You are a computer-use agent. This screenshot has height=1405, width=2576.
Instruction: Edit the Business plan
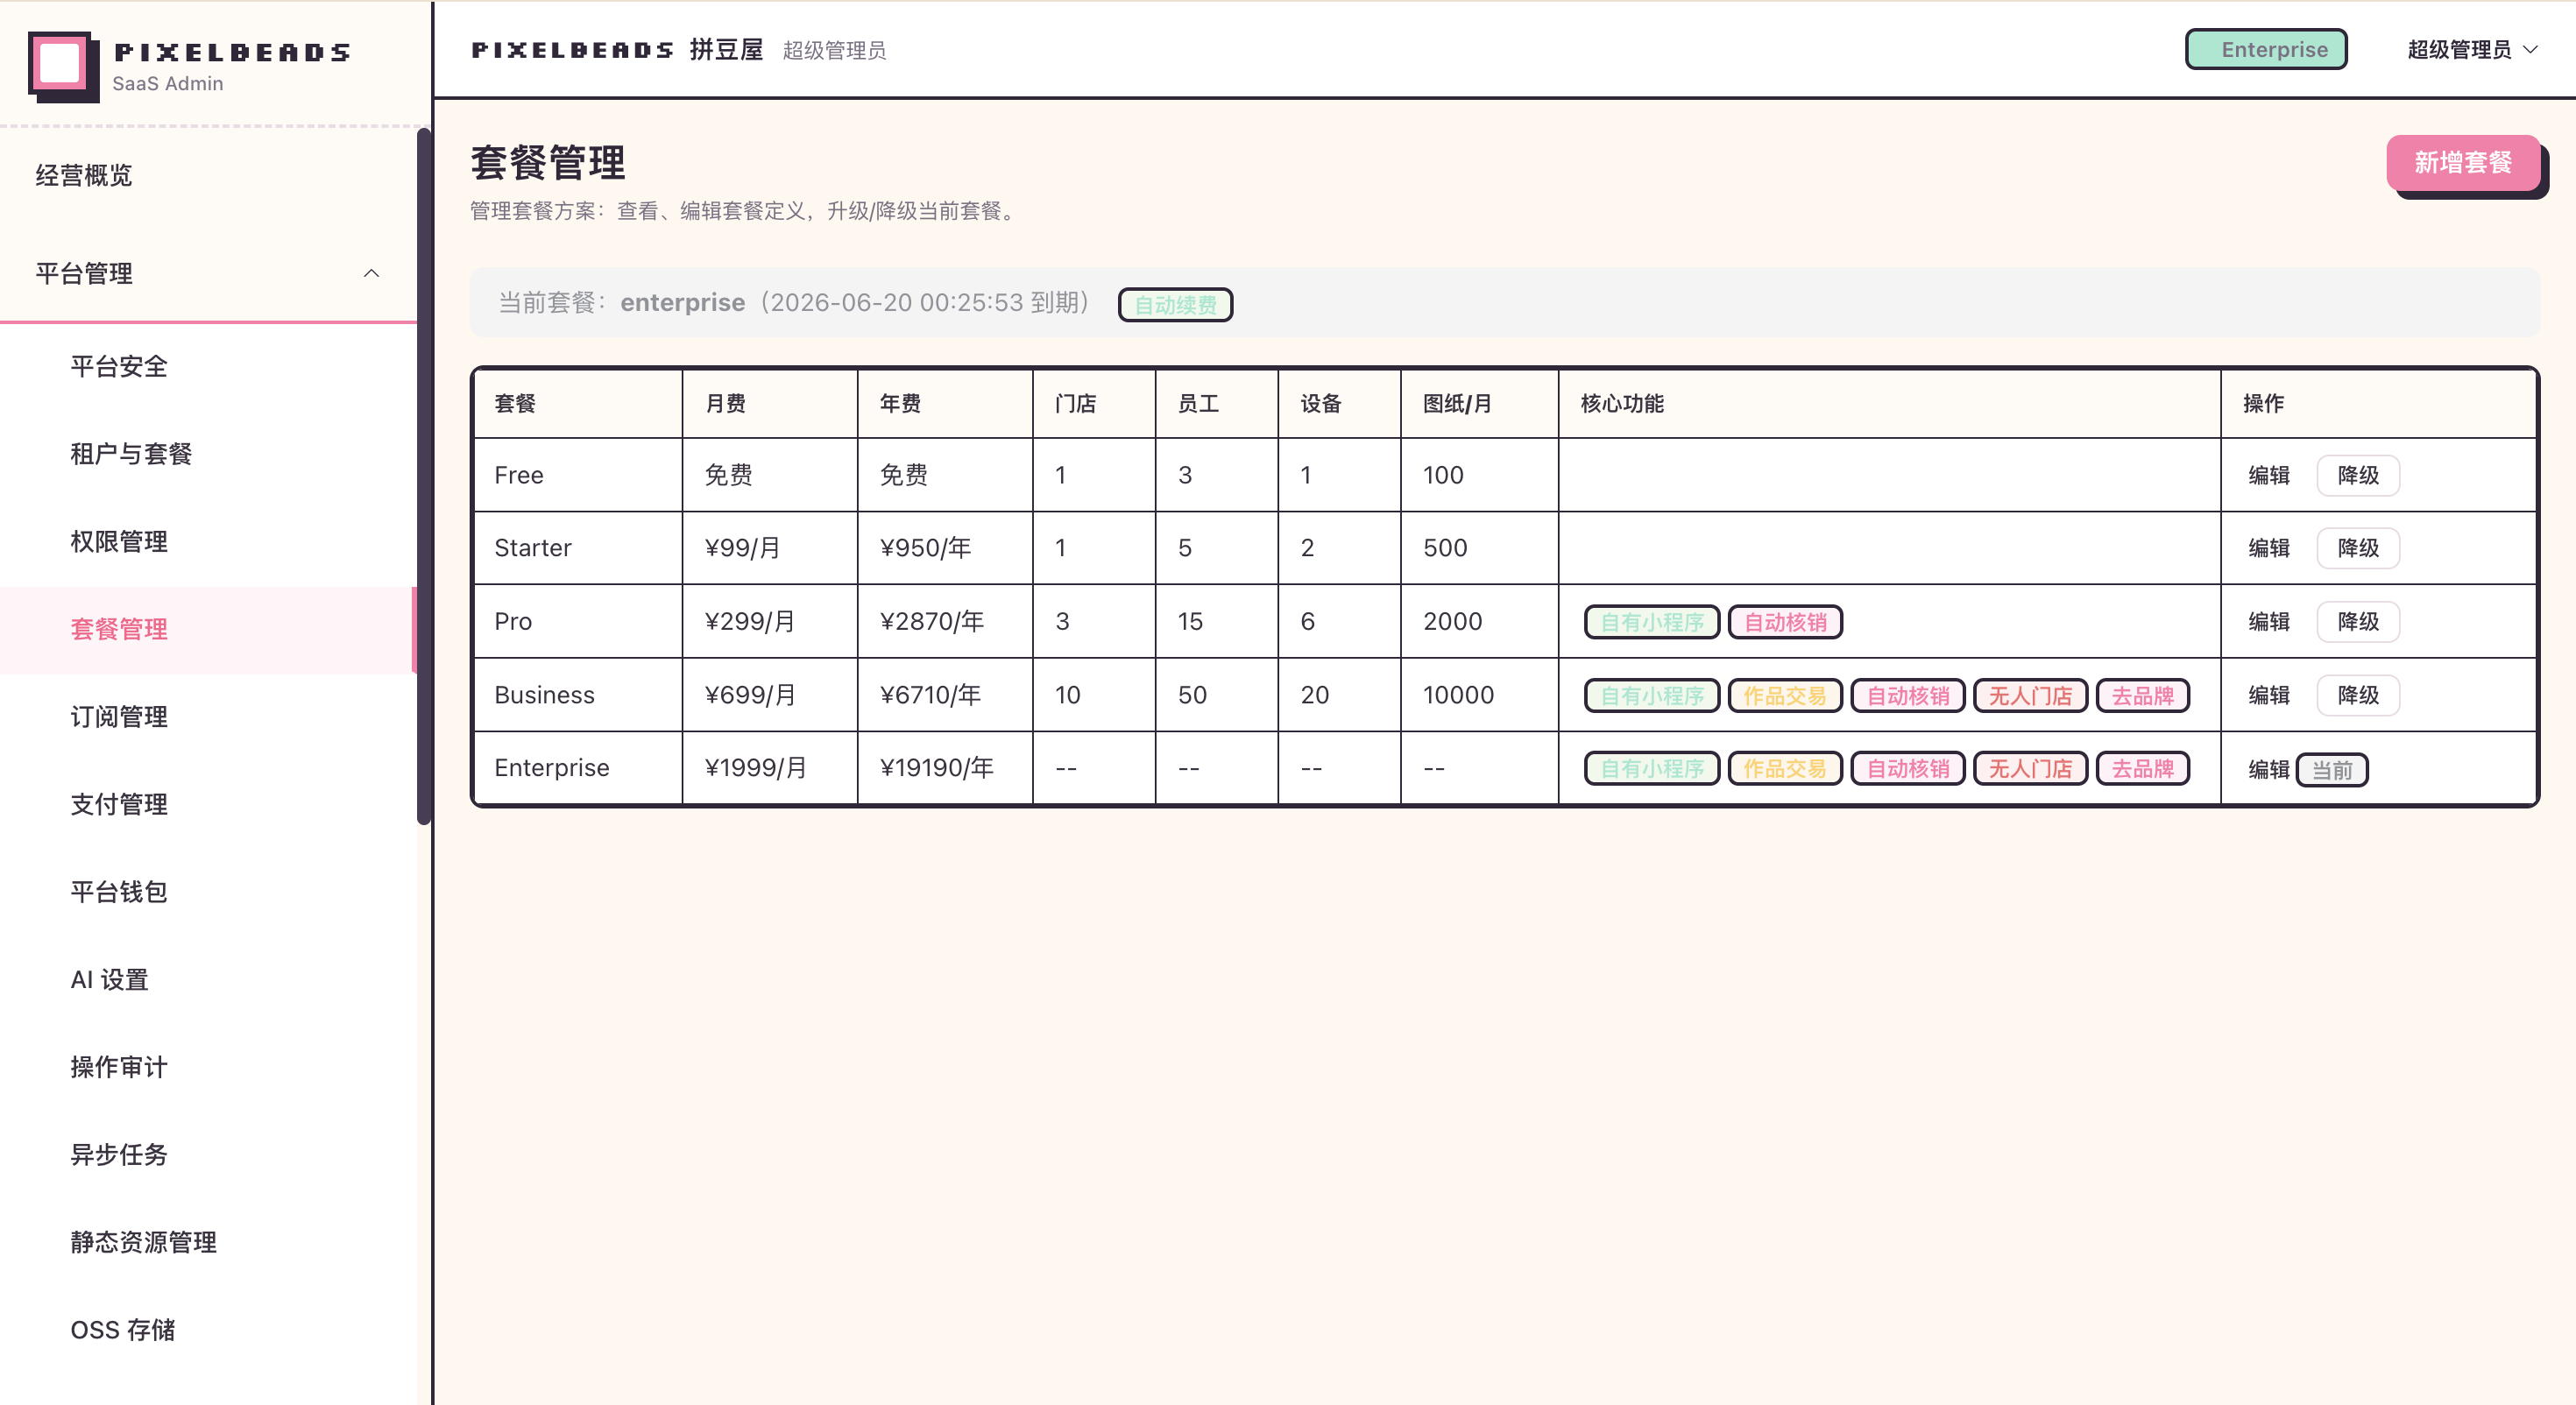[2268, 695]
